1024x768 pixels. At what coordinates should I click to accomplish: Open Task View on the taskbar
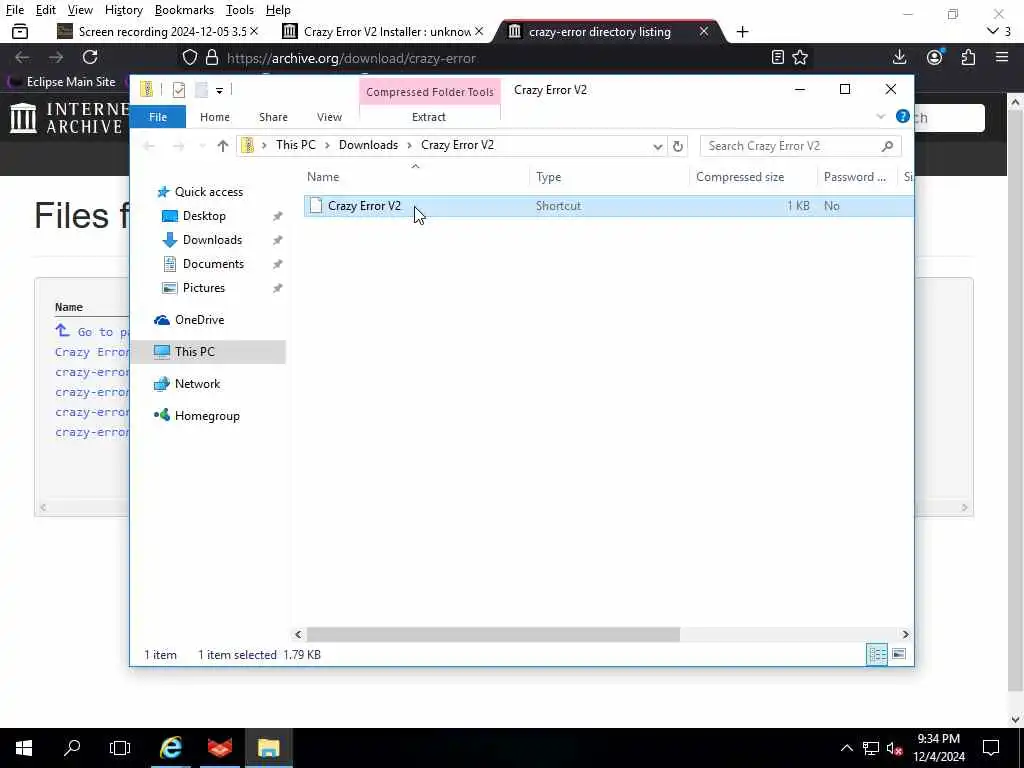point(120,748)
